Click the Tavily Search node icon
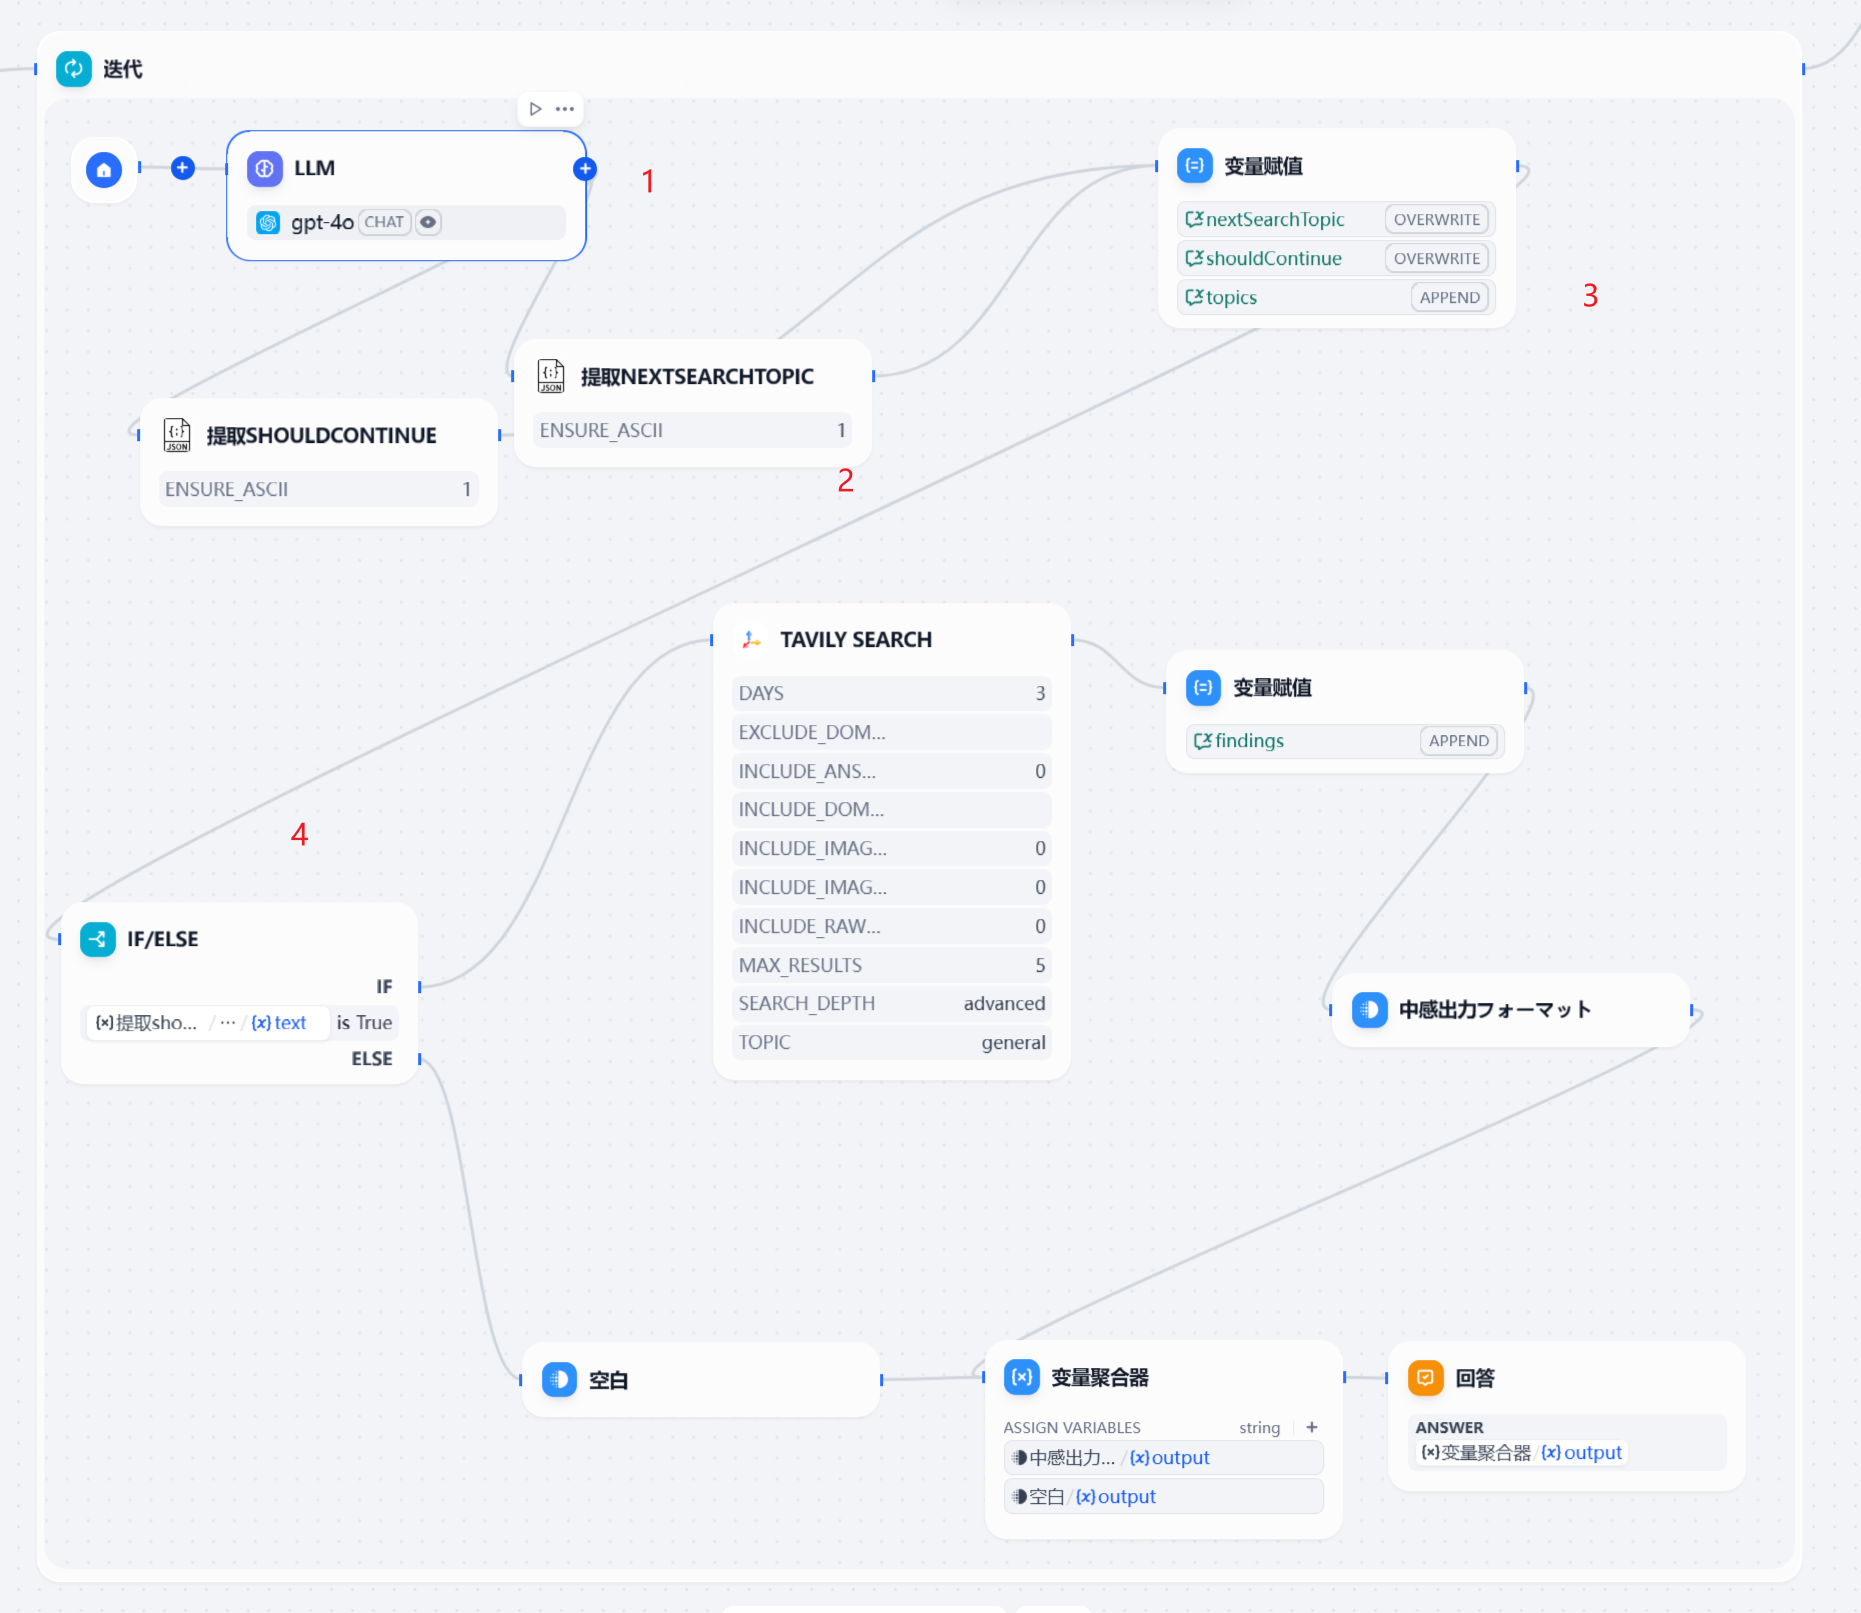The image size is (1861, 1613). 751,640
